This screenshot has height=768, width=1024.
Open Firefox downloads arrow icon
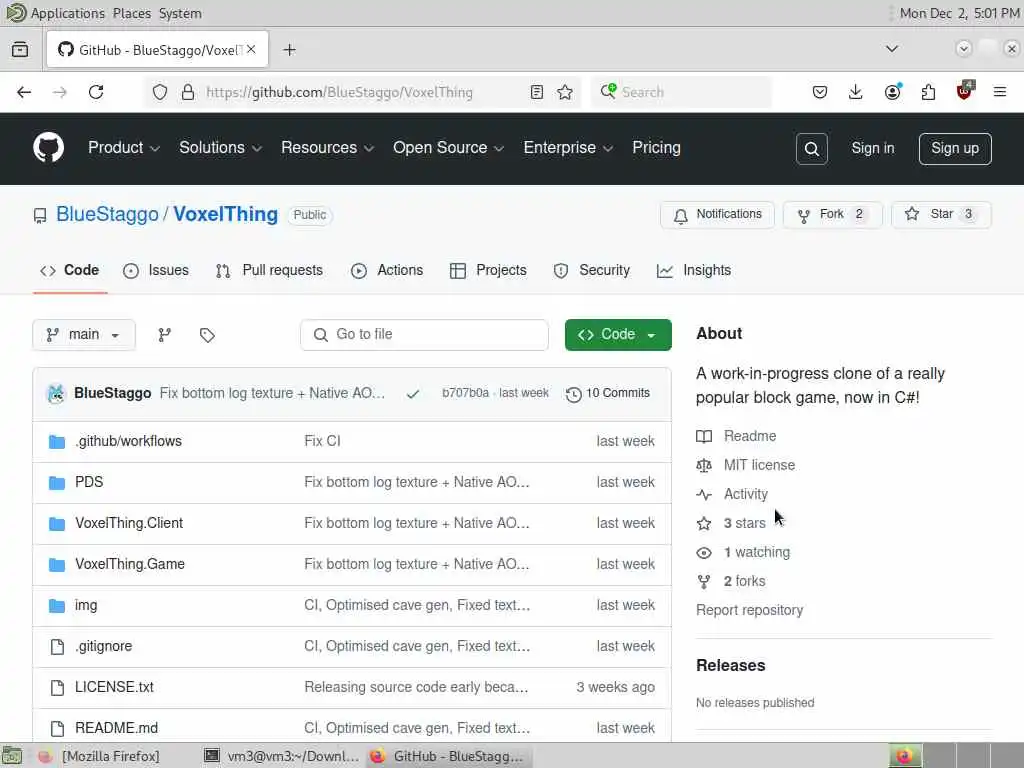(x=856, y=92)
